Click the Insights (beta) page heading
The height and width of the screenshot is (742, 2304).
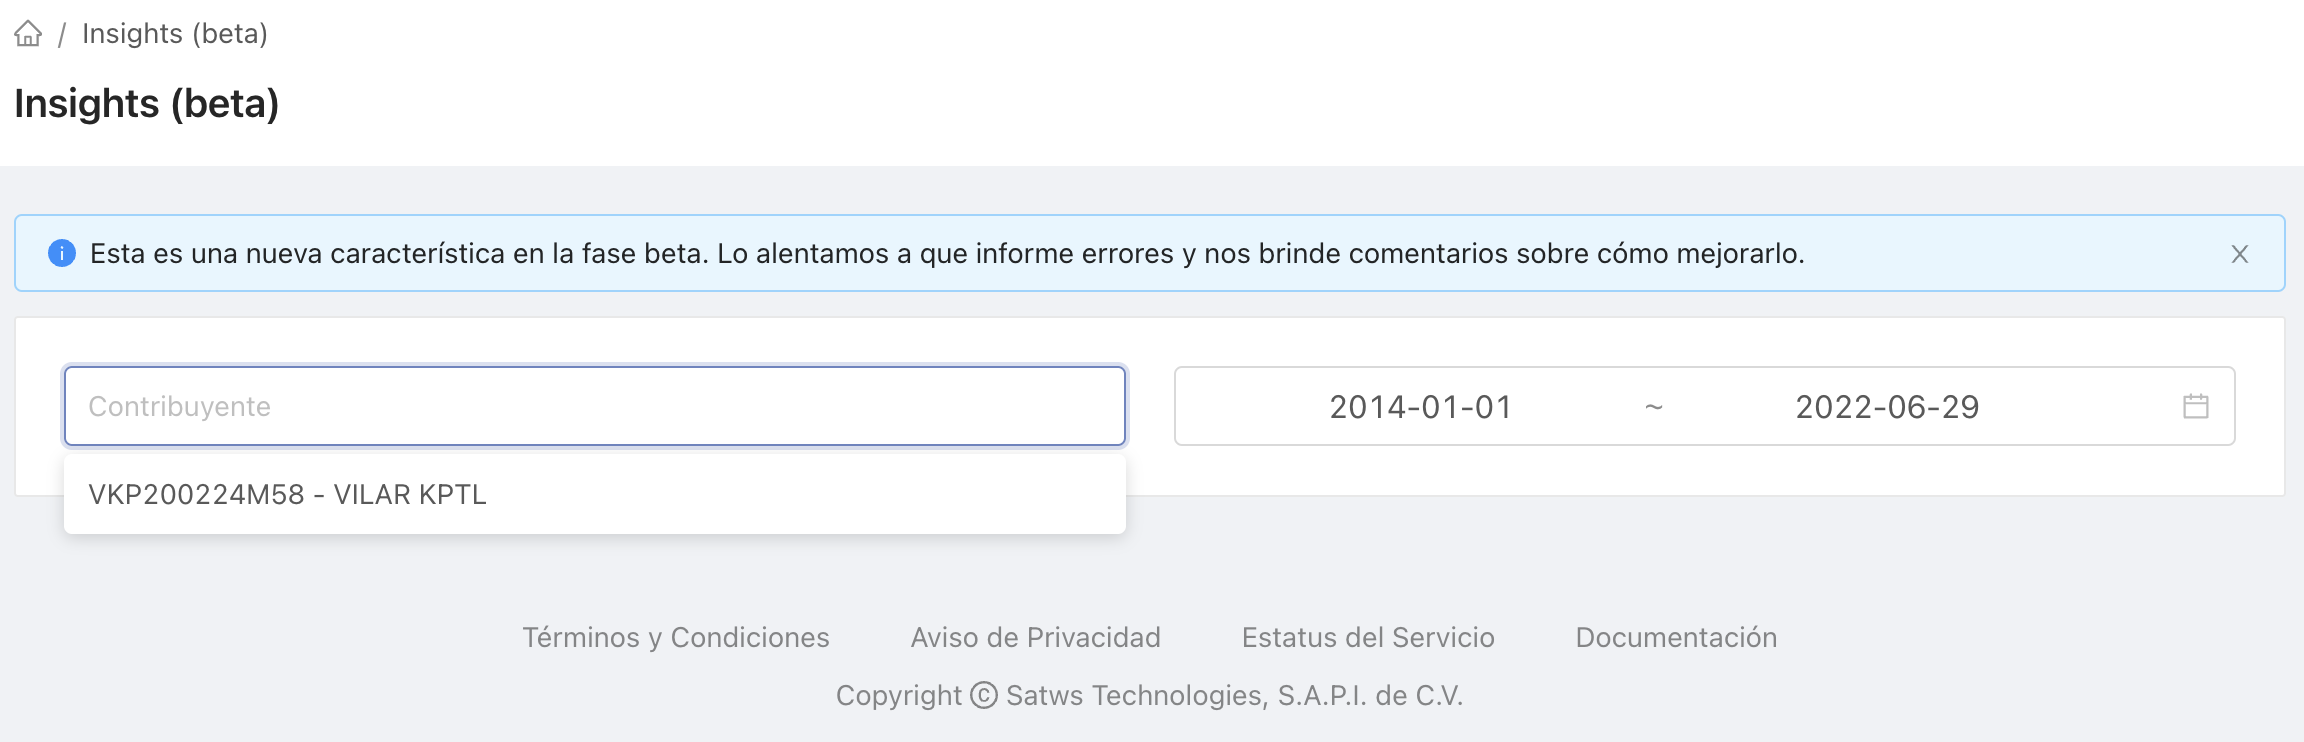click(x=147, y=104)
